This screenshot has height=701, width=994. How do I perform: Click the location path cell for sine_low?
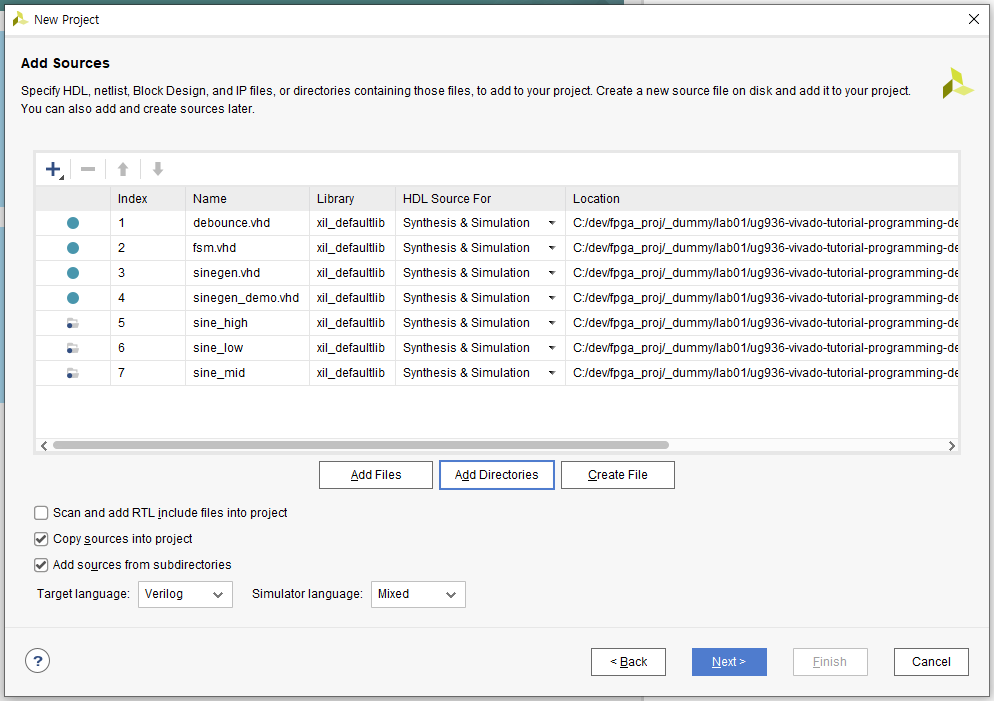click(x=761, y=348)
